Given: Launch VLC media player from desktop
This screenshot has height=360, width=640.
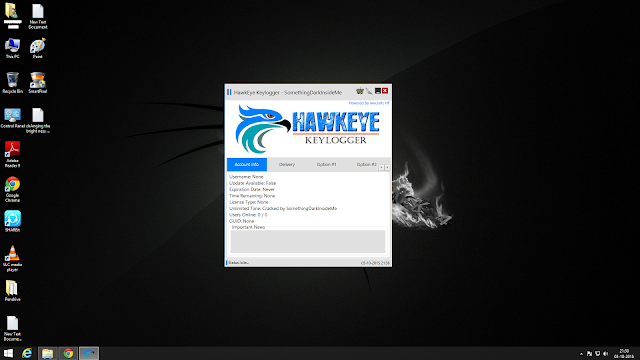Looking at the screenshot, I should [x=12, y=259].
